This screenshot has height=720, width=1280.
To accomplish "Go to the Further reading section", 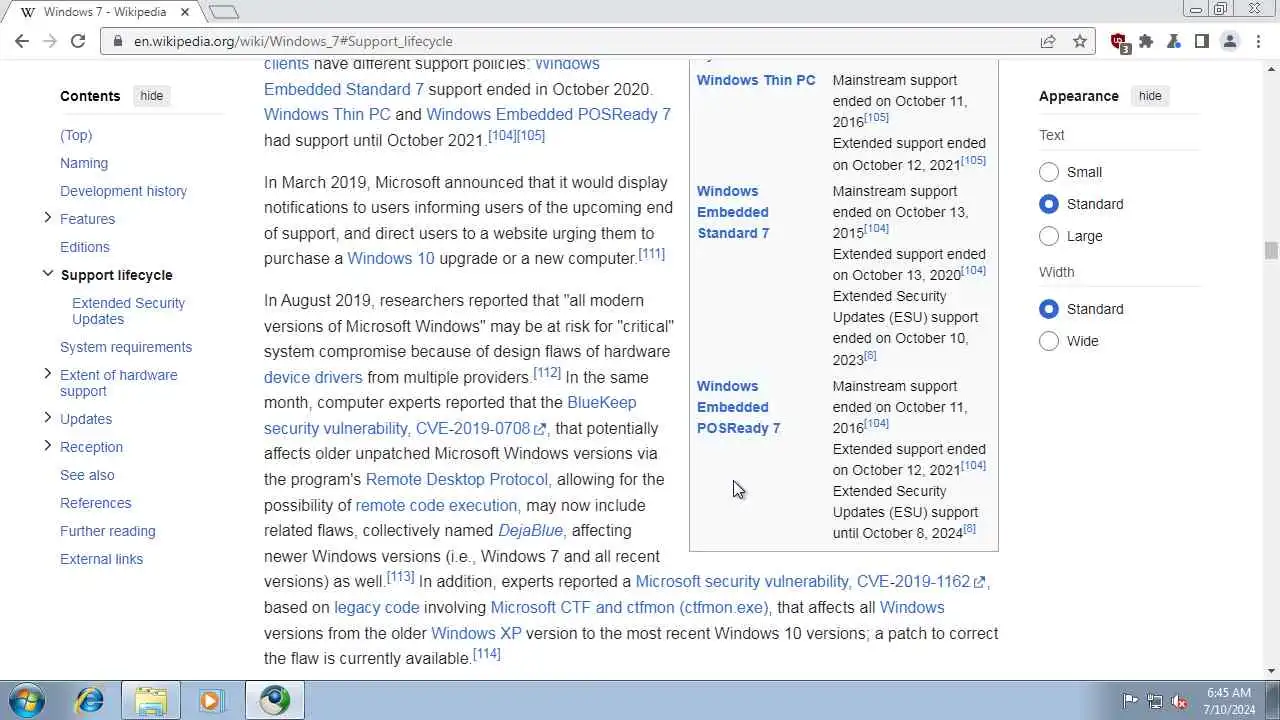I will pyautogui.click(x=108, y=531).
